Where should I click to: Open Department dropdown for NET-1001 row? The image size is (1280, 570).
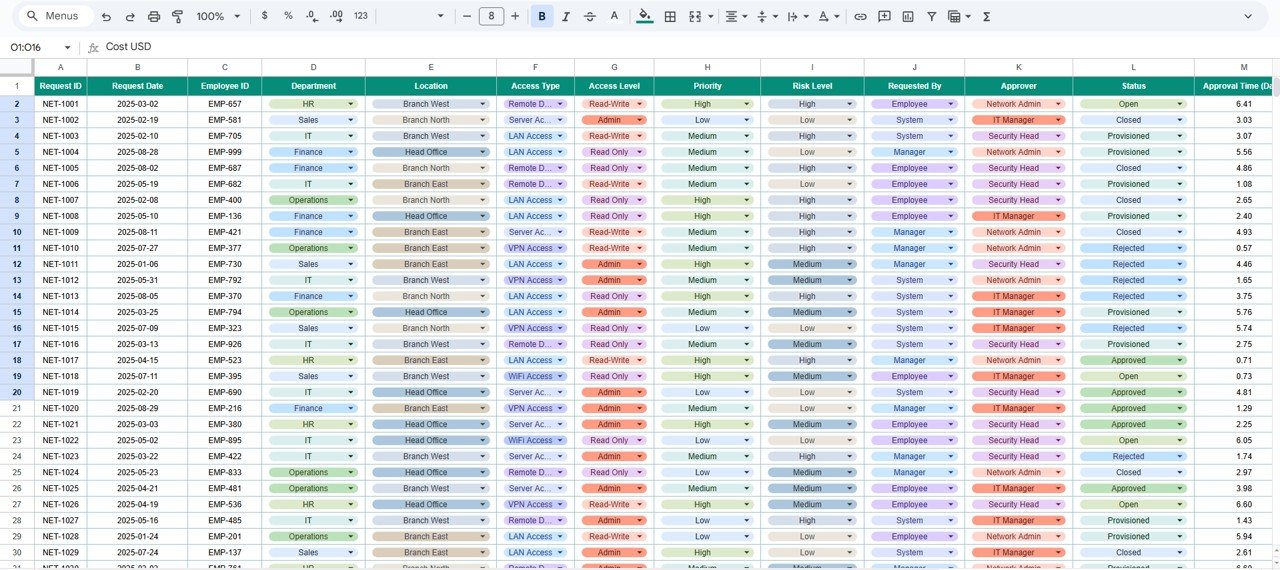[x=350, y=104]
